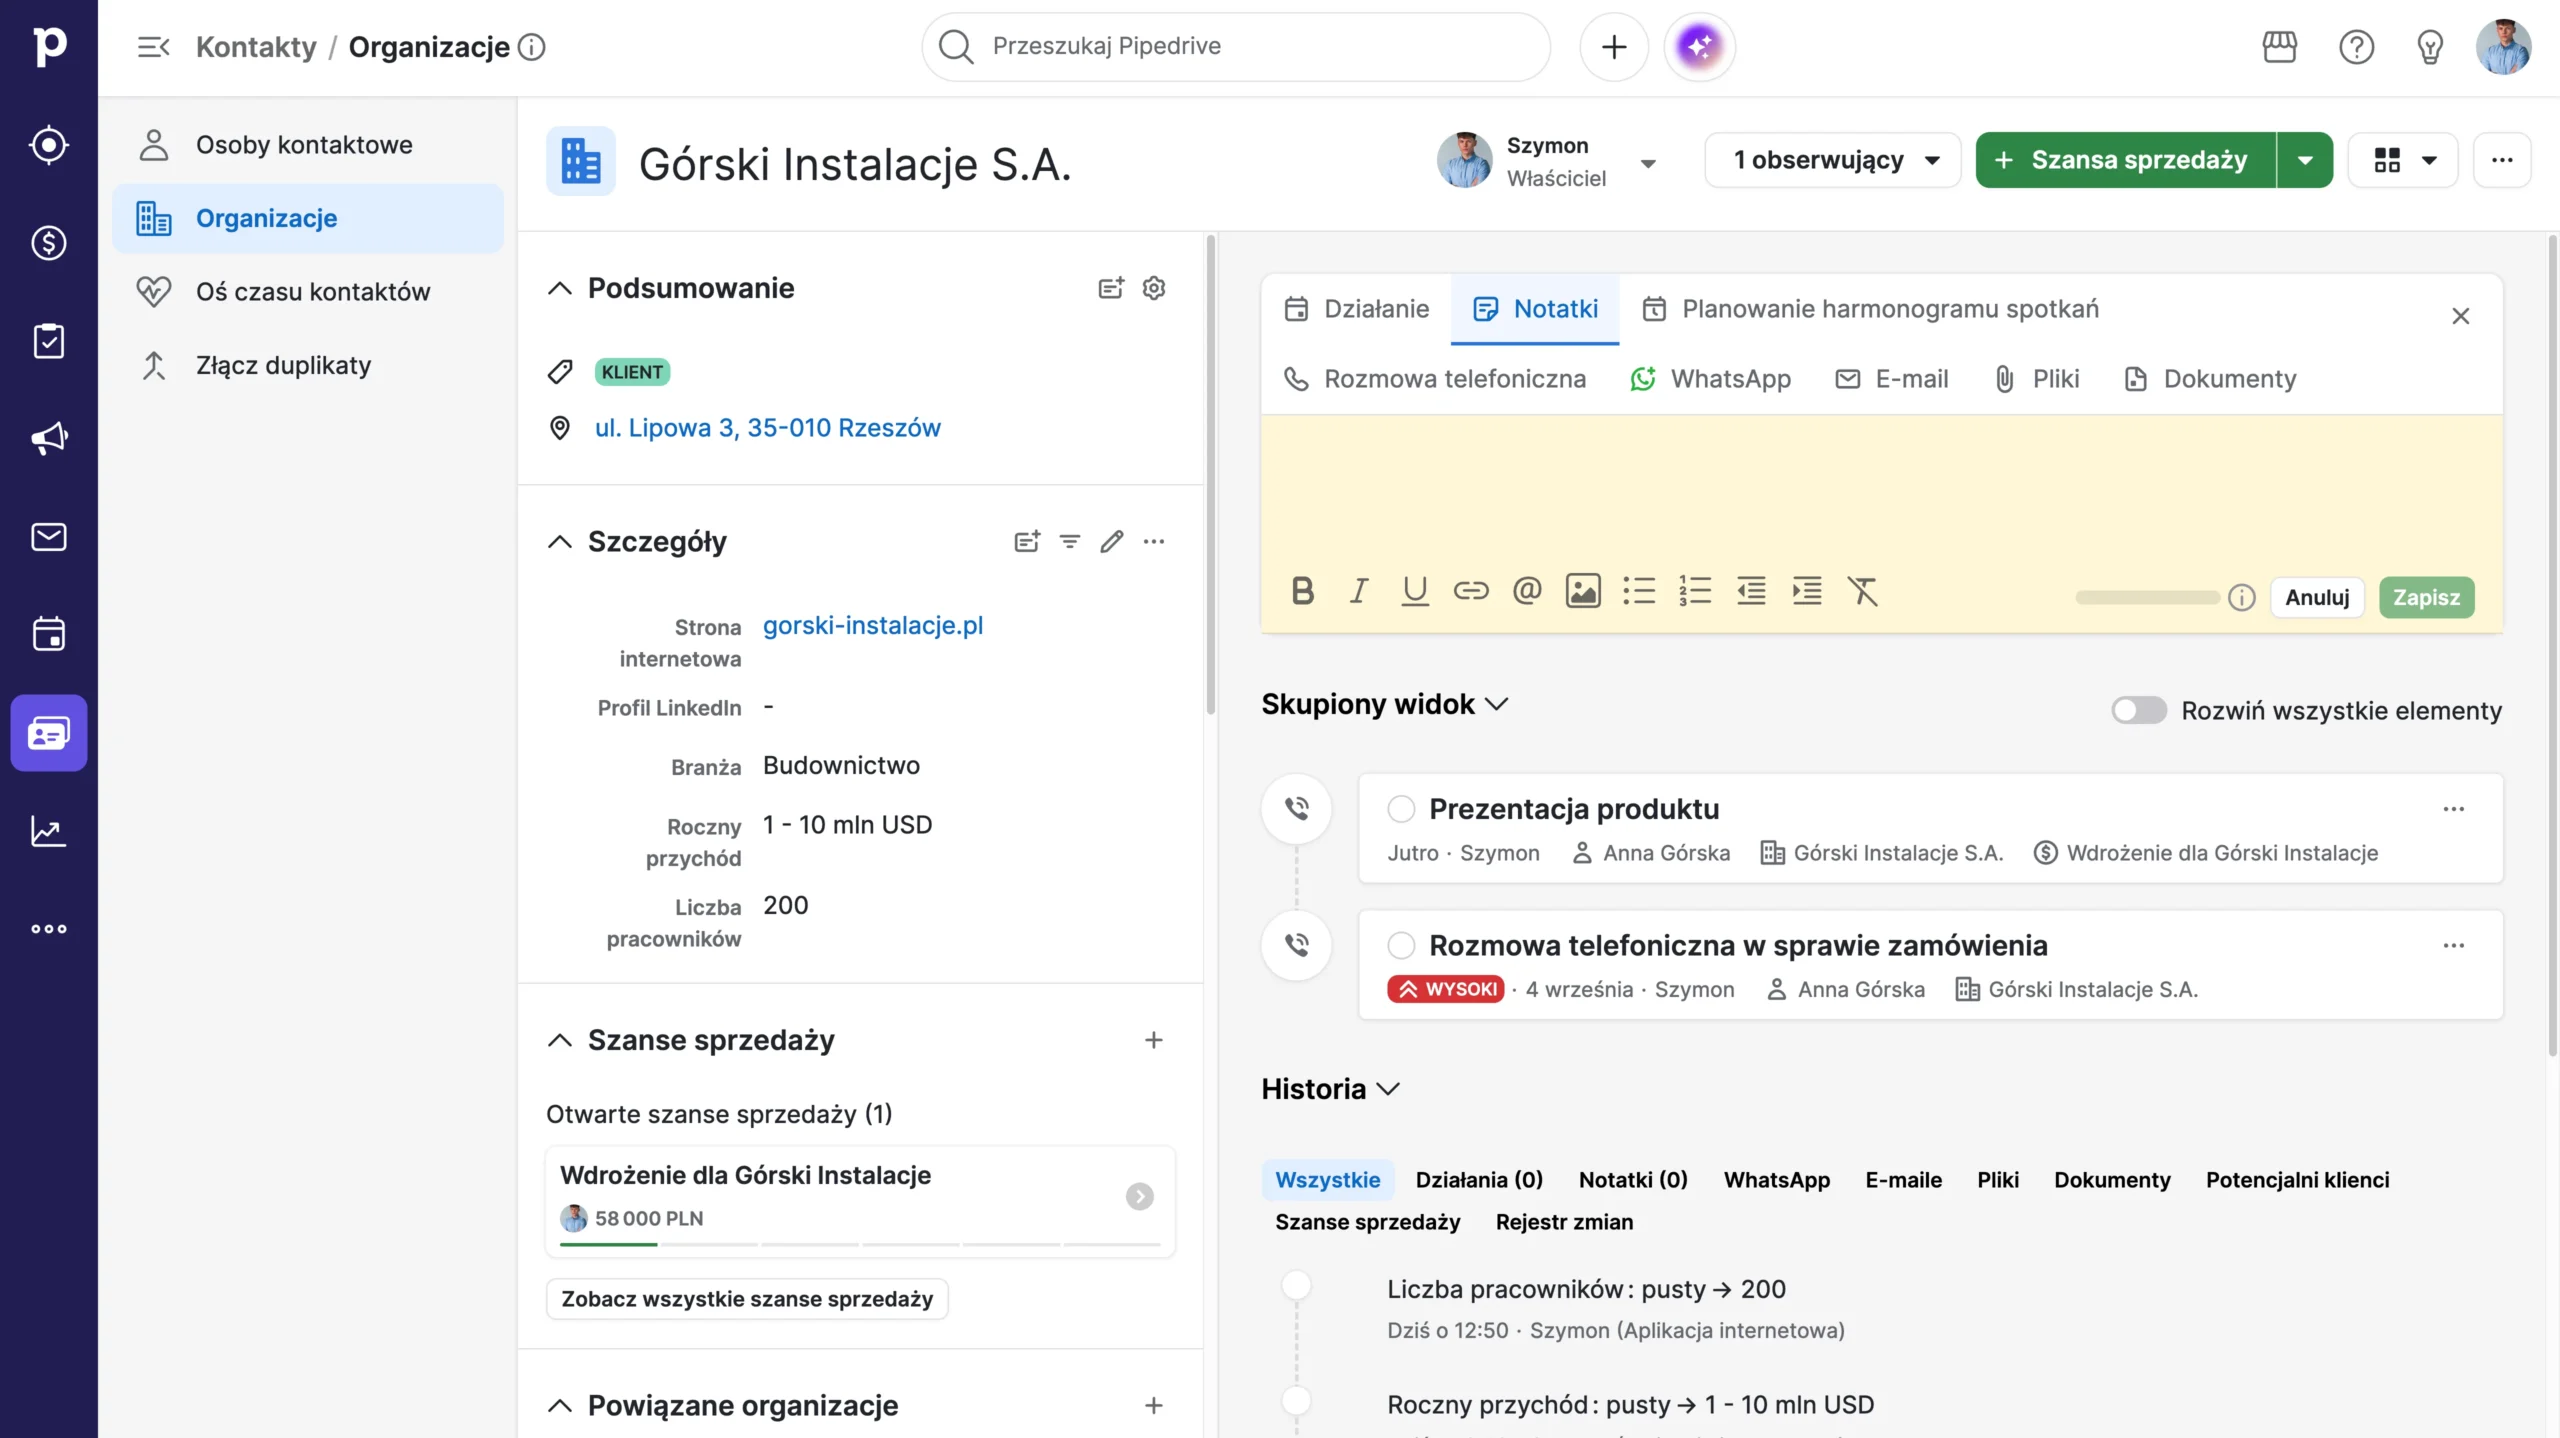This screenshot has width=2560, height=1438.
Task: Click the note length indicator bar
Action: 2147,597
